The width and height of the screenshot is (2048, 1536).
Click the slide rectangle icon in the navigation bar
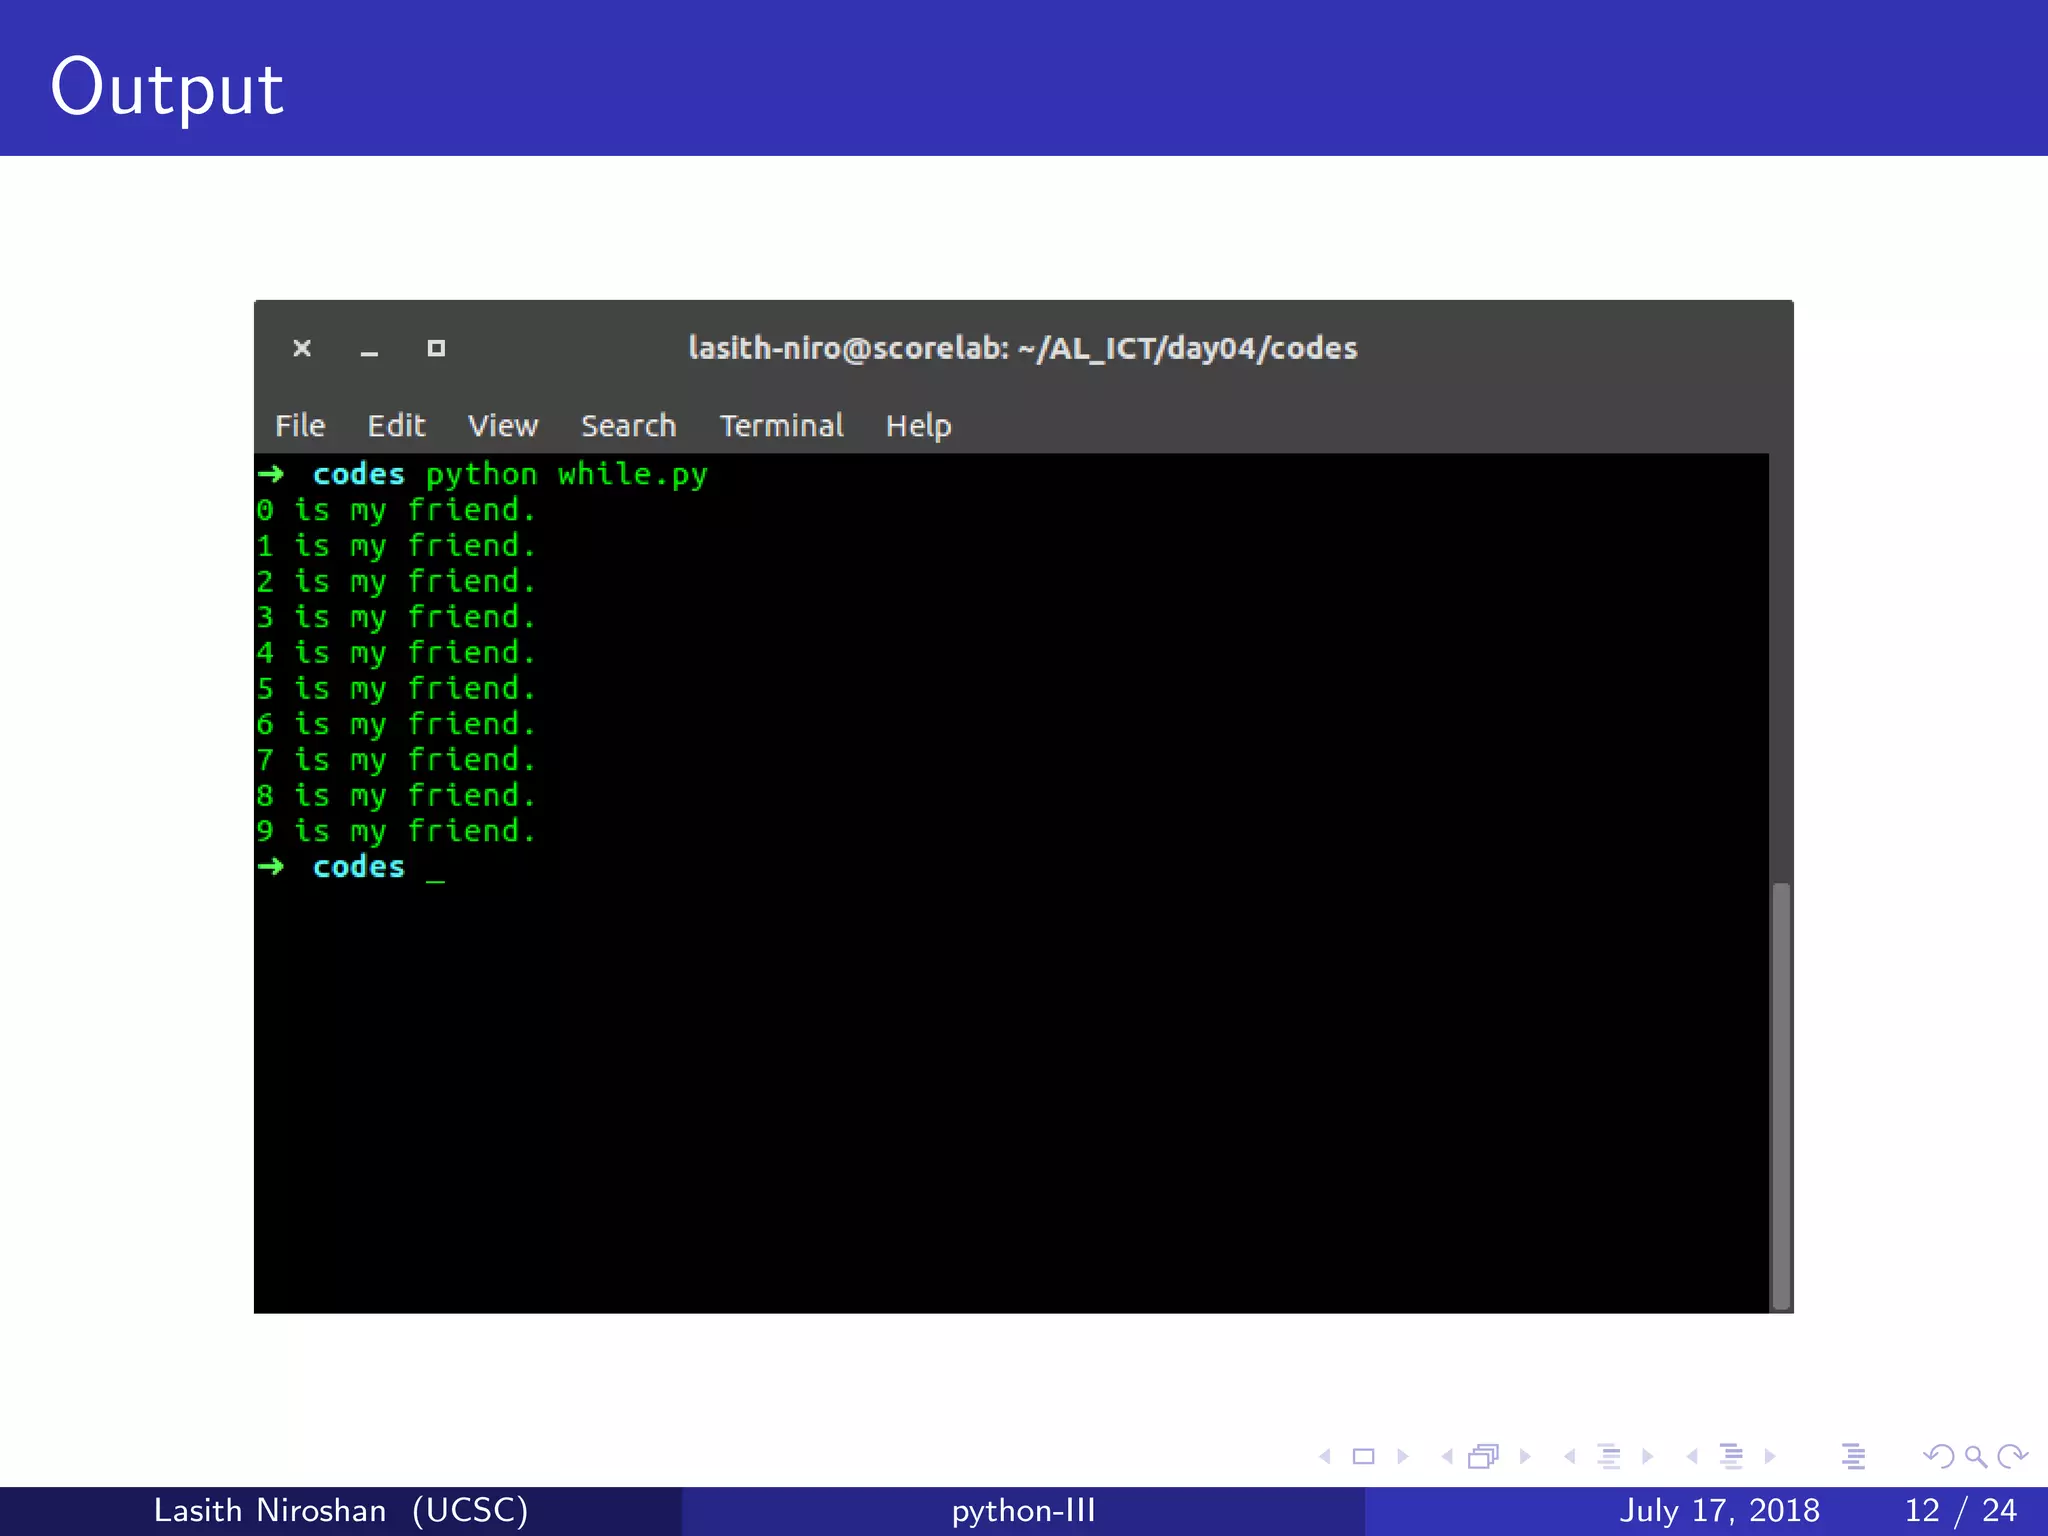[1363, 1457]
